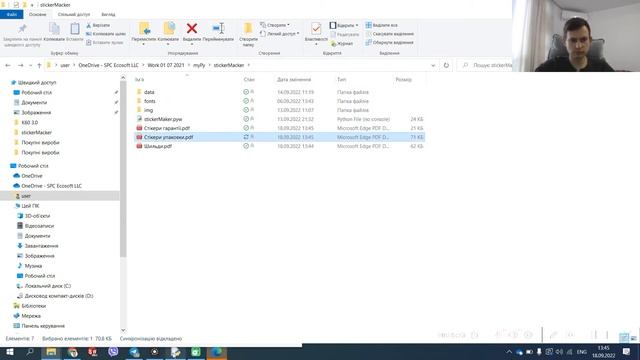Create a new folder with Створити папку

click(248, 34)
